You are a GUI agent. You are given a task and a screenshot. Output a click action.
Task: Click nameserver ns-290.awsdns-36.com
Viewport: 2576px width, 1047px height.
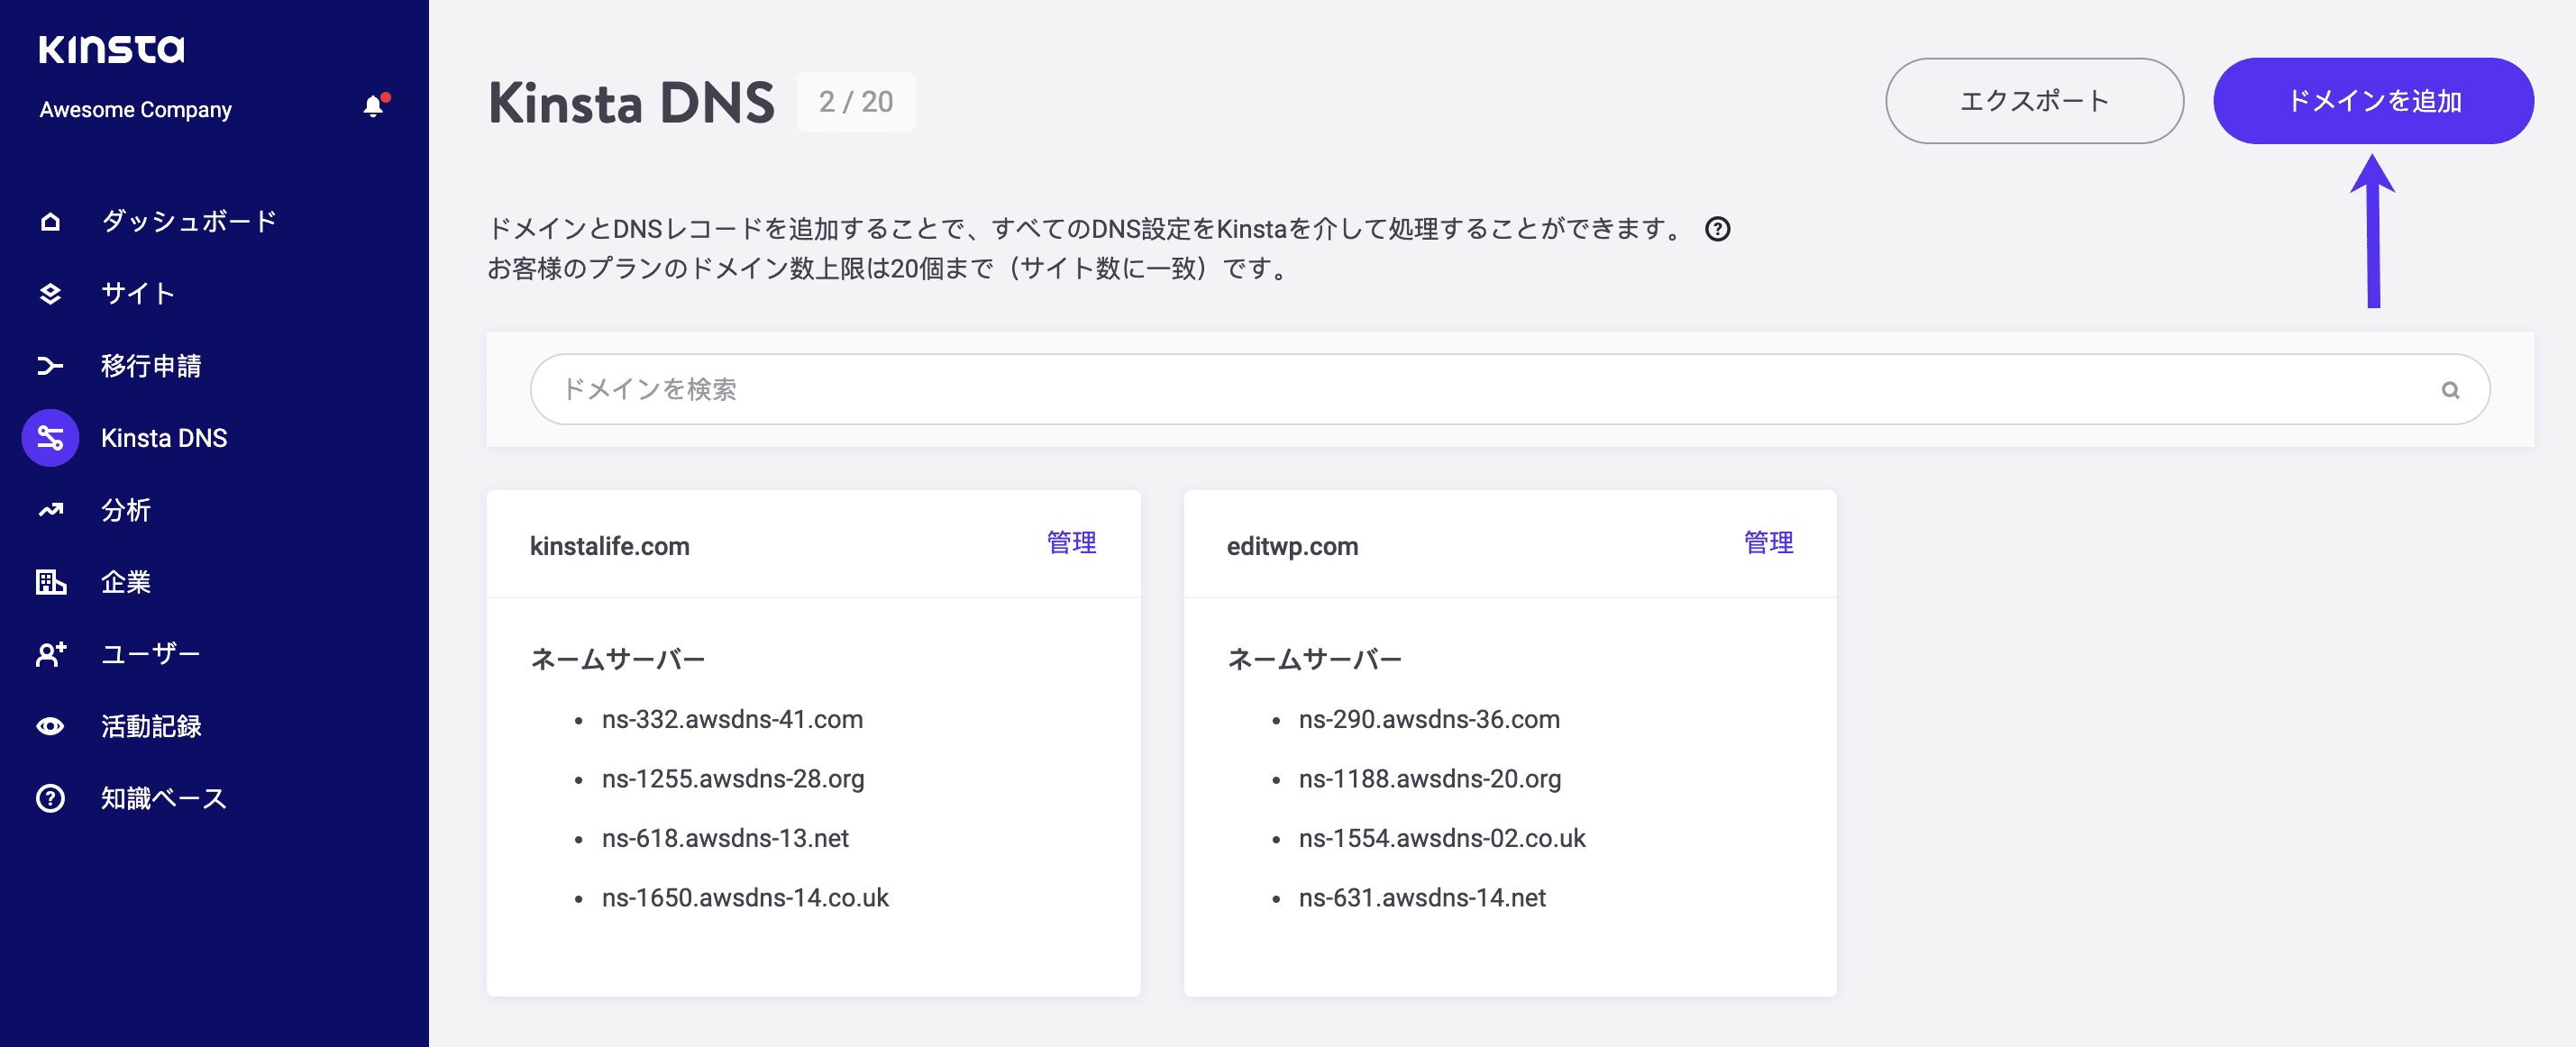[x=1429, y=719]
